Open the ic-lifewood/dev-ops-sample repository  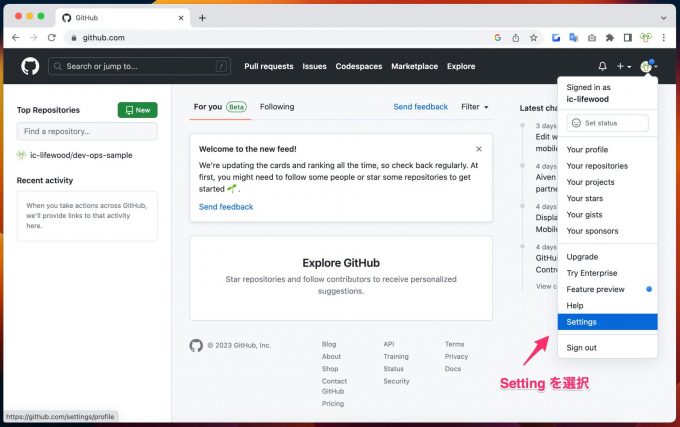point(81,155)
